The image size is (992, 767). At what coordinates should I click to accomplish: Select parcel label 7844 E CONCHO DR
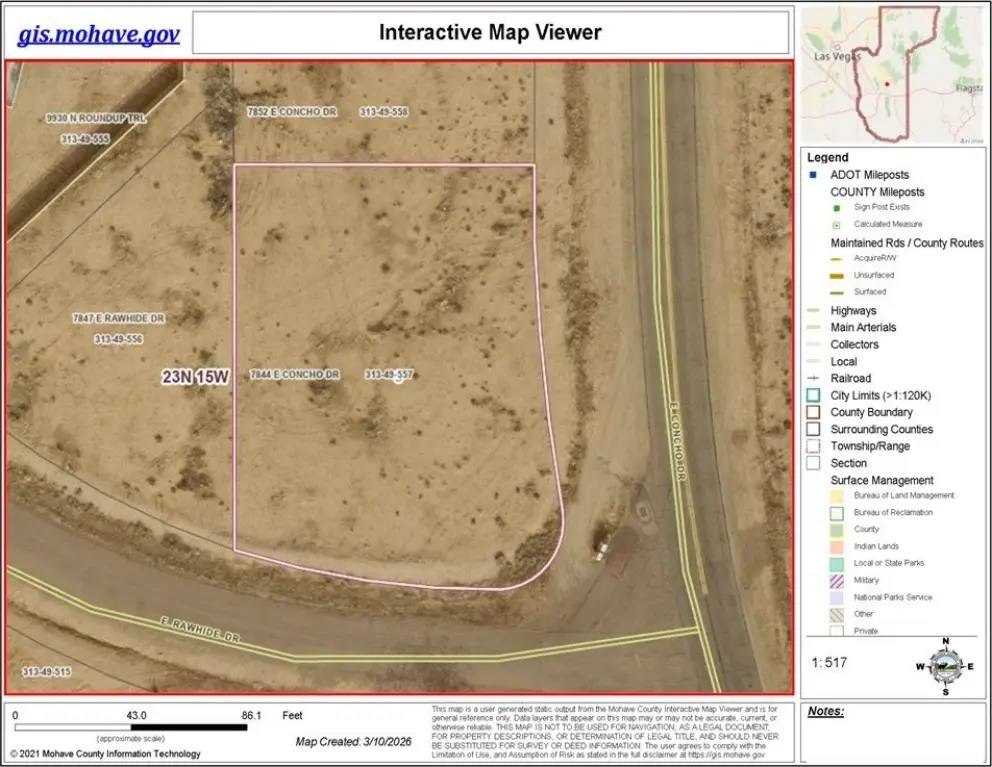point(295,375)
